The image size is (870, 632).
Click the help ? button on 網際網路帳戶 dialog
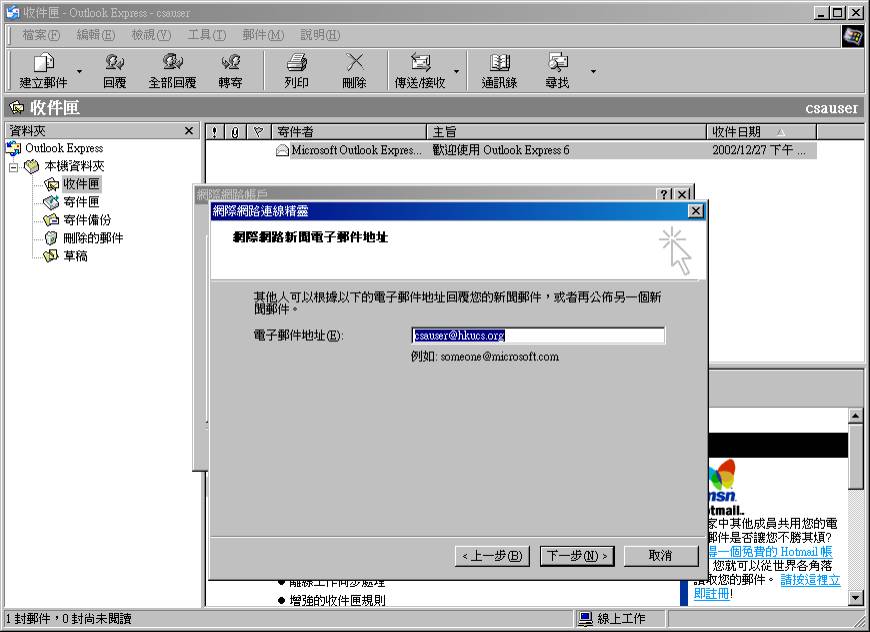point(664,194)
